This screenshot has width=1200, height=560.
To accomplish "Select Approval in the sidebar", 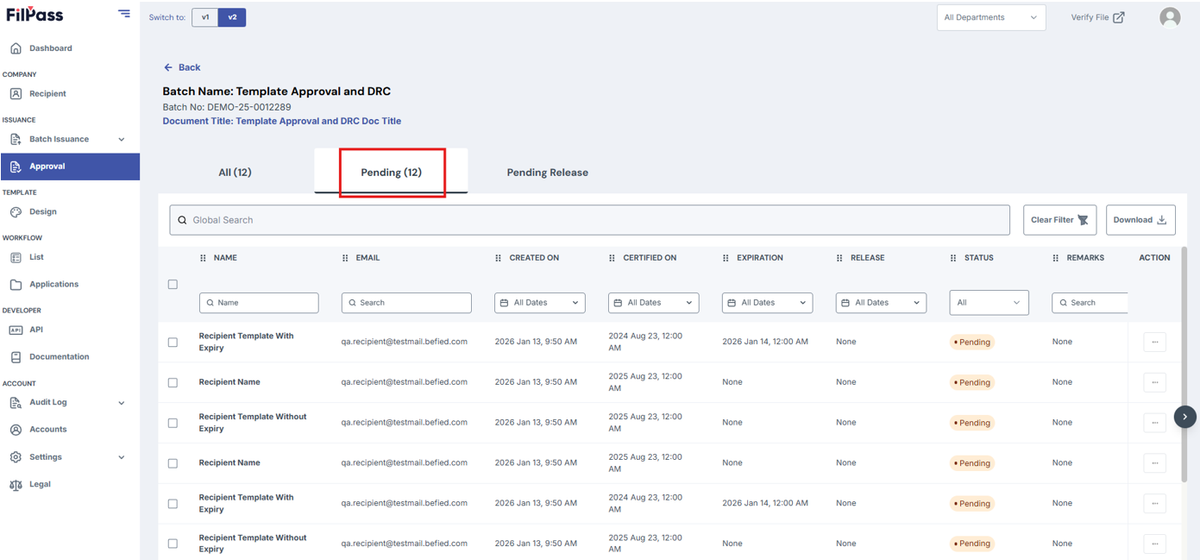I will pos(69,167).
